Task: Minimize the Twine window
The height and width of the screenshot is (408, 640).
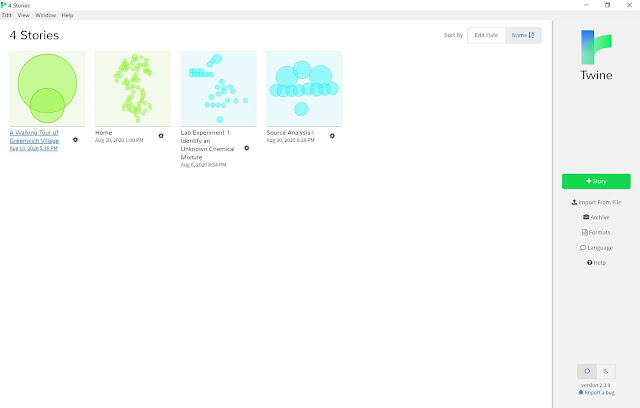Action: click(586, 5)
